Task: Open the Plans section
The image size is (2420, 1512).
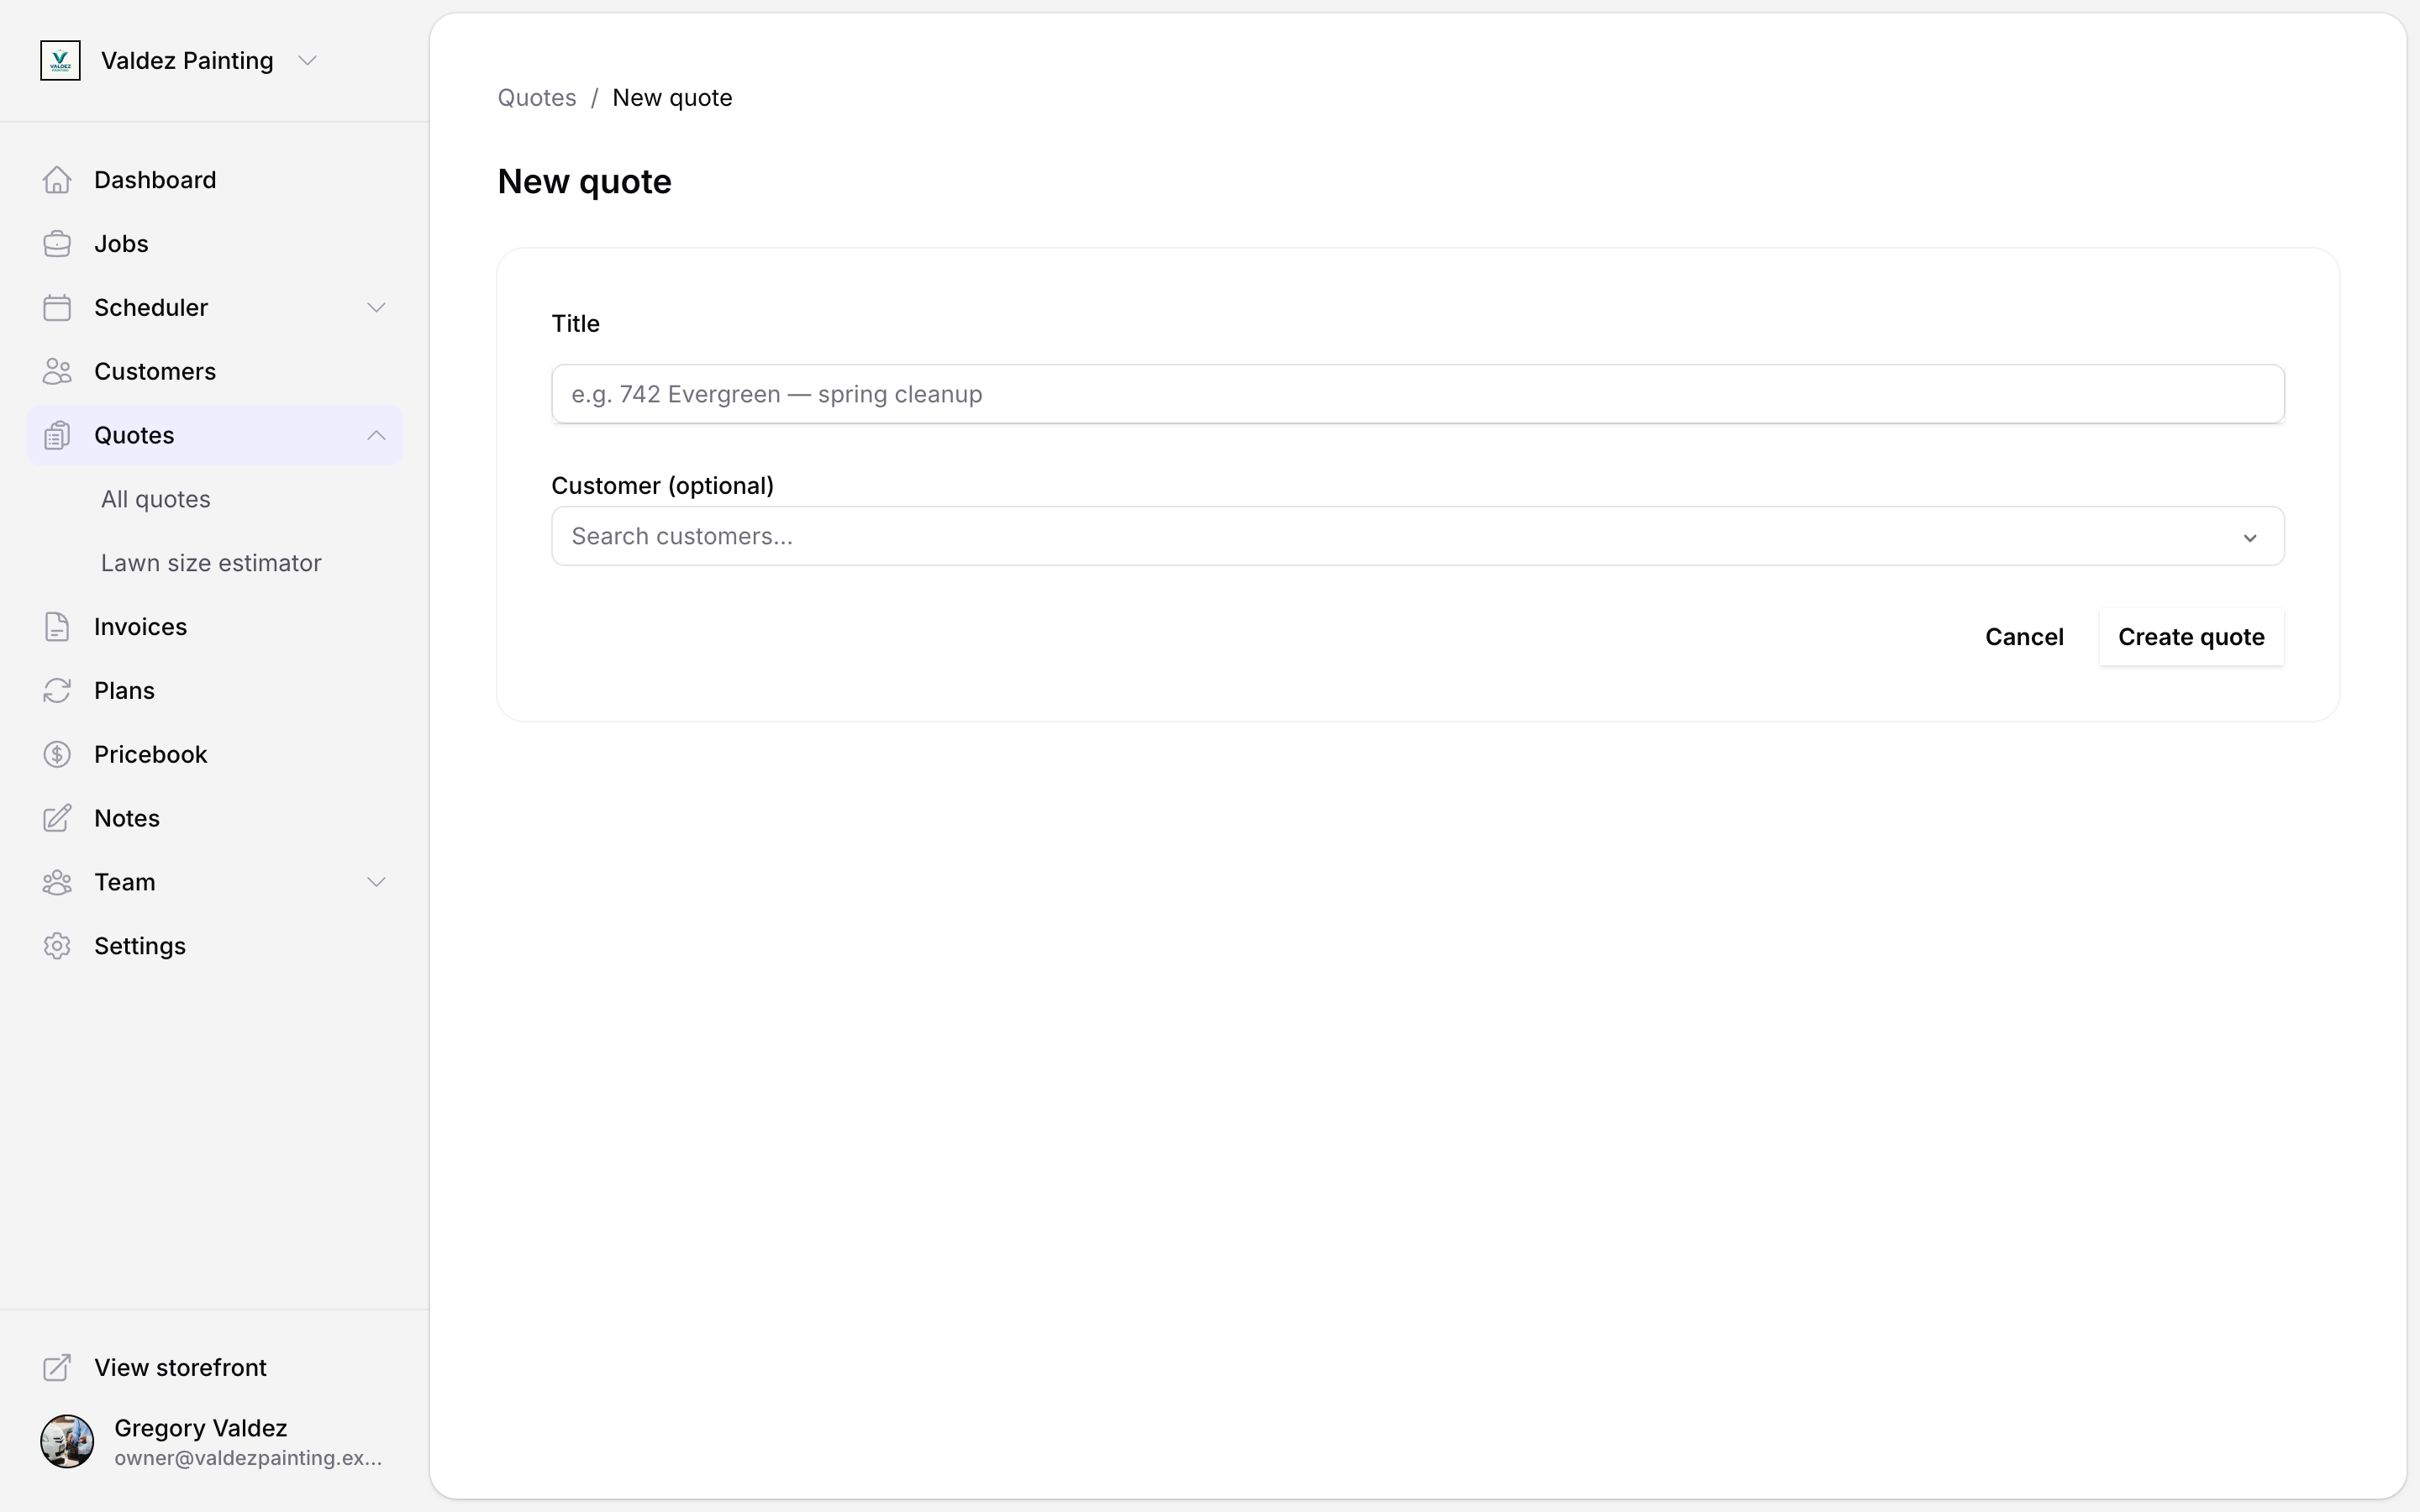Action: click(215, 691)
